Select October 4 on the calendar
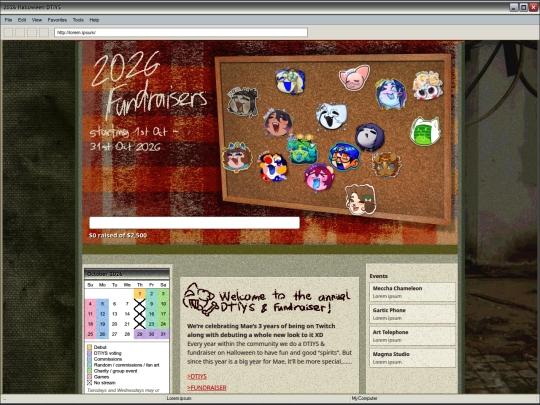Image resolution: width=540 pixels, height=405 pixels. (x=90, y=304)
